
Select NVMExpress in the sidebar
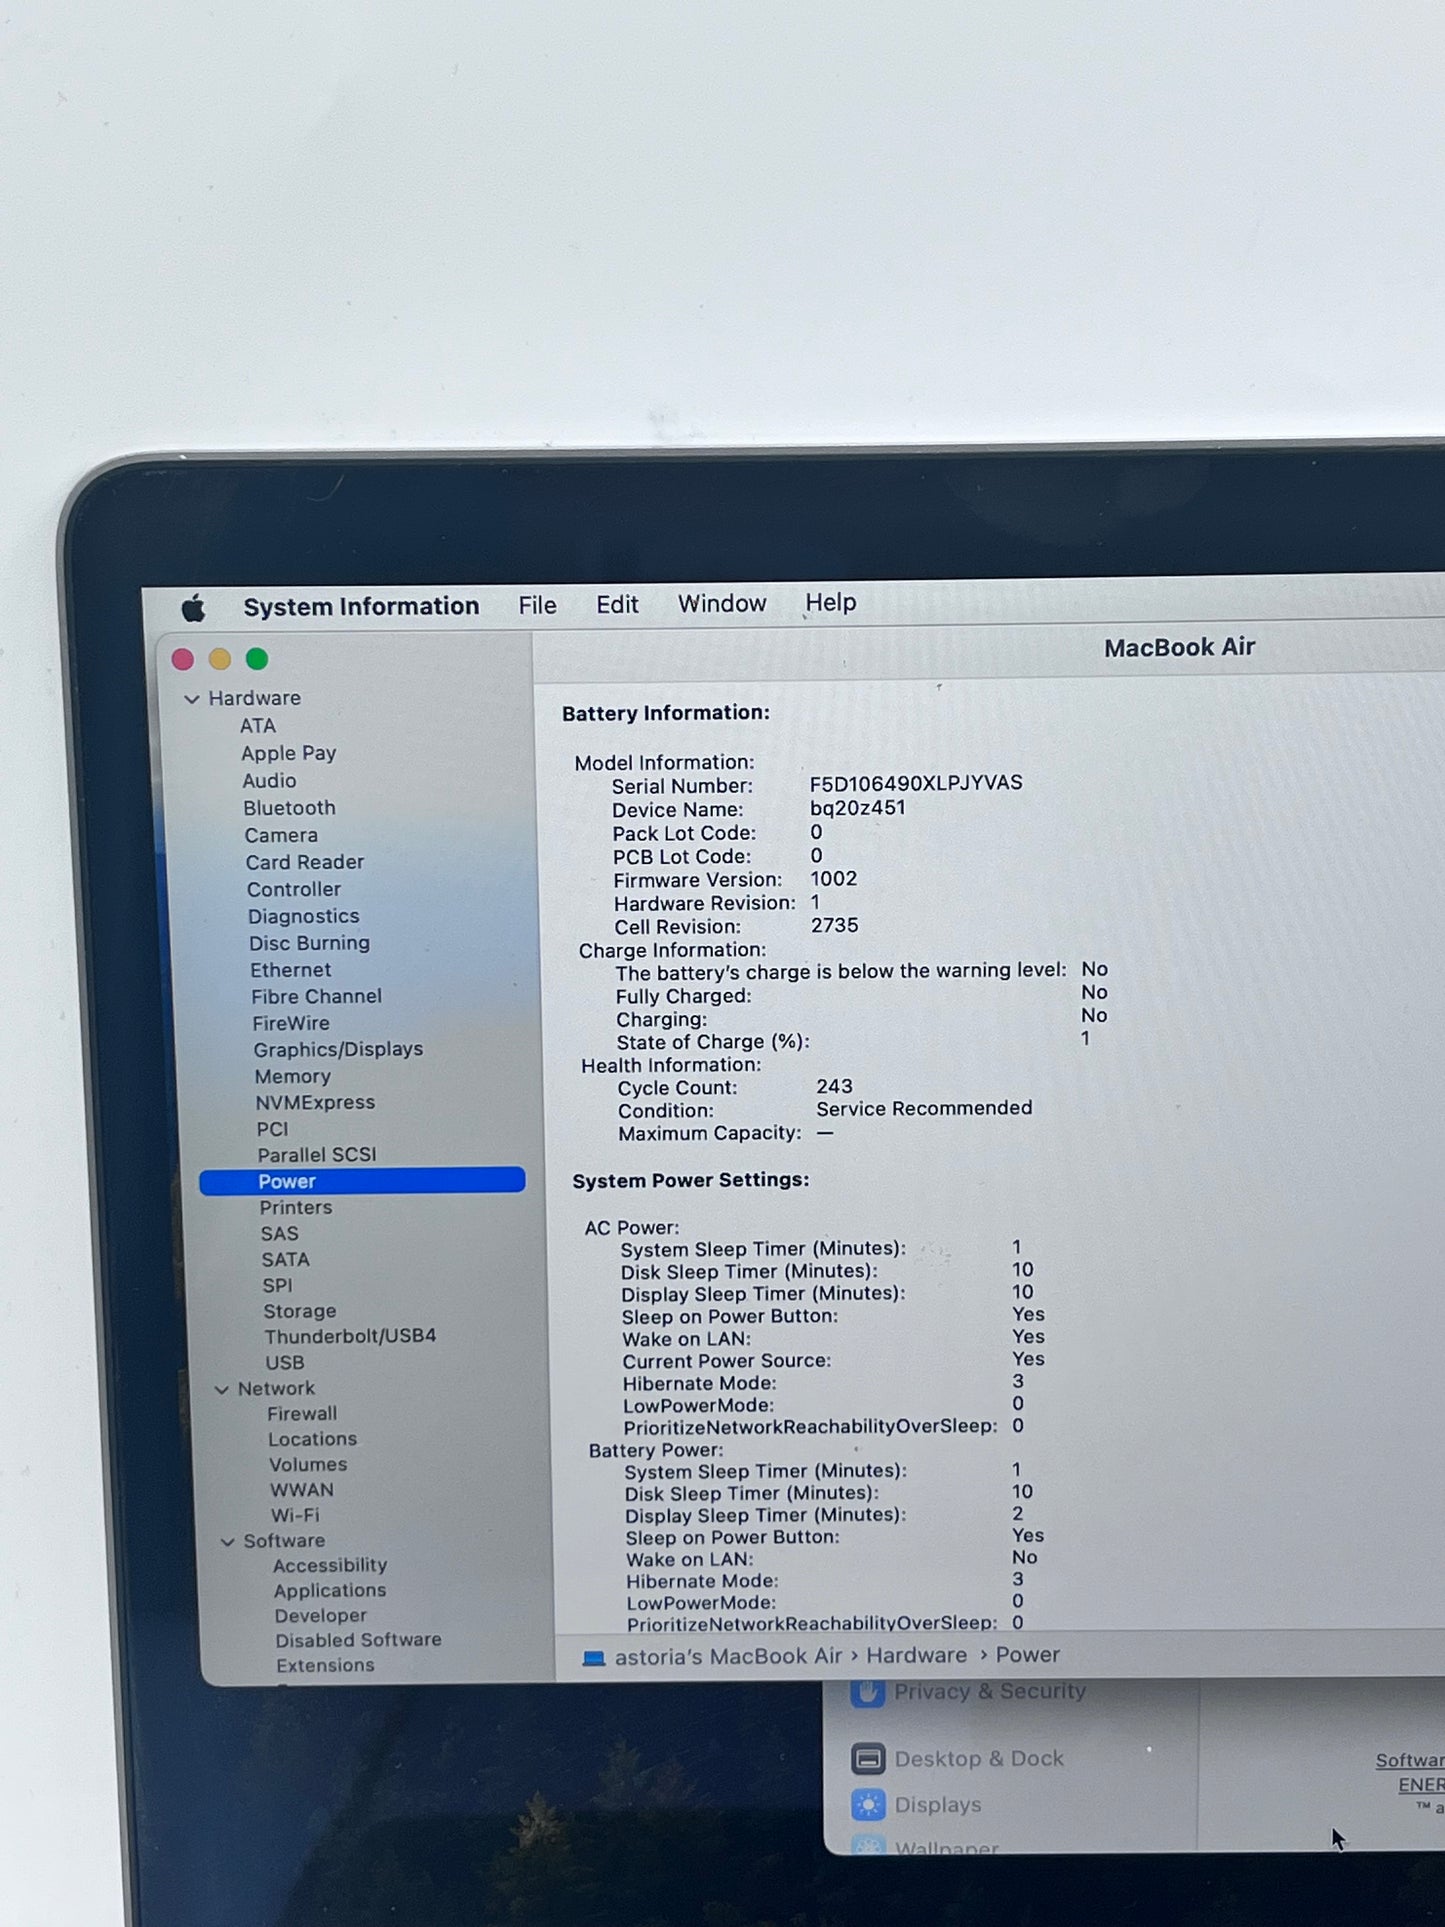click(x=315, y=1103)
